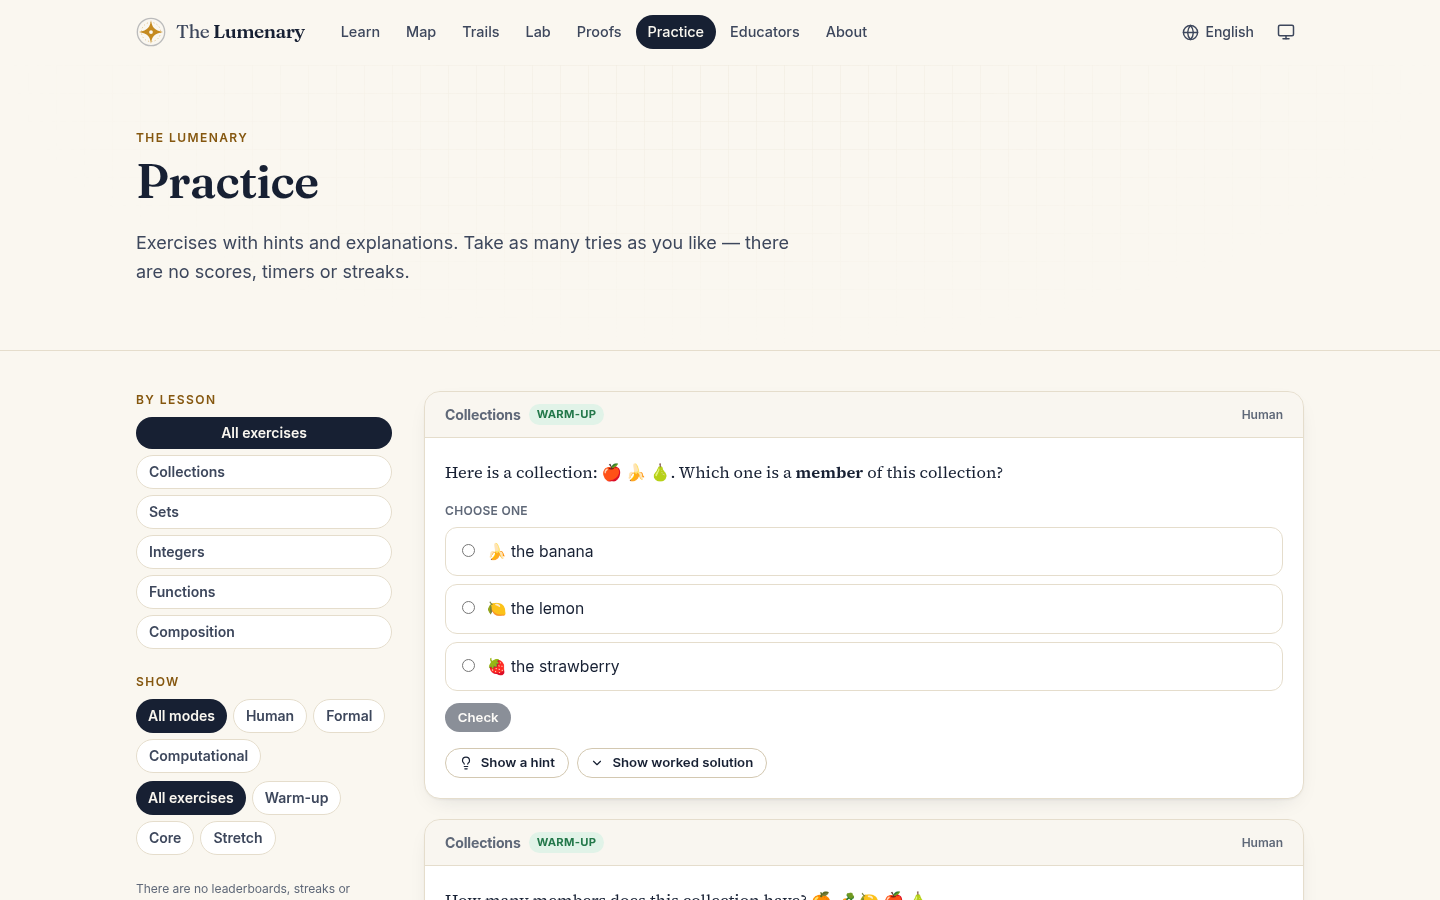Select the active Practice nav tab

point(676,32)
